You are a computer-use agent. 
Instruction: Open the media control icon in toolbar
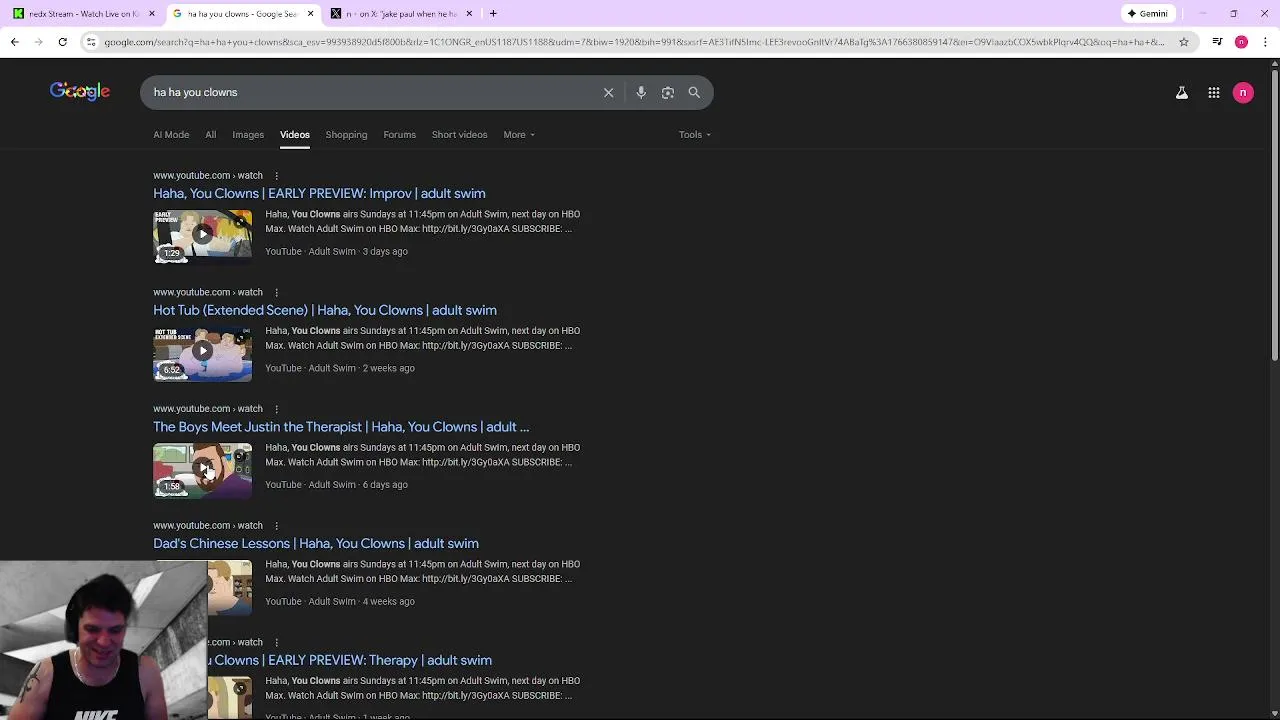pyautogui.click(x=1217, y=42)
